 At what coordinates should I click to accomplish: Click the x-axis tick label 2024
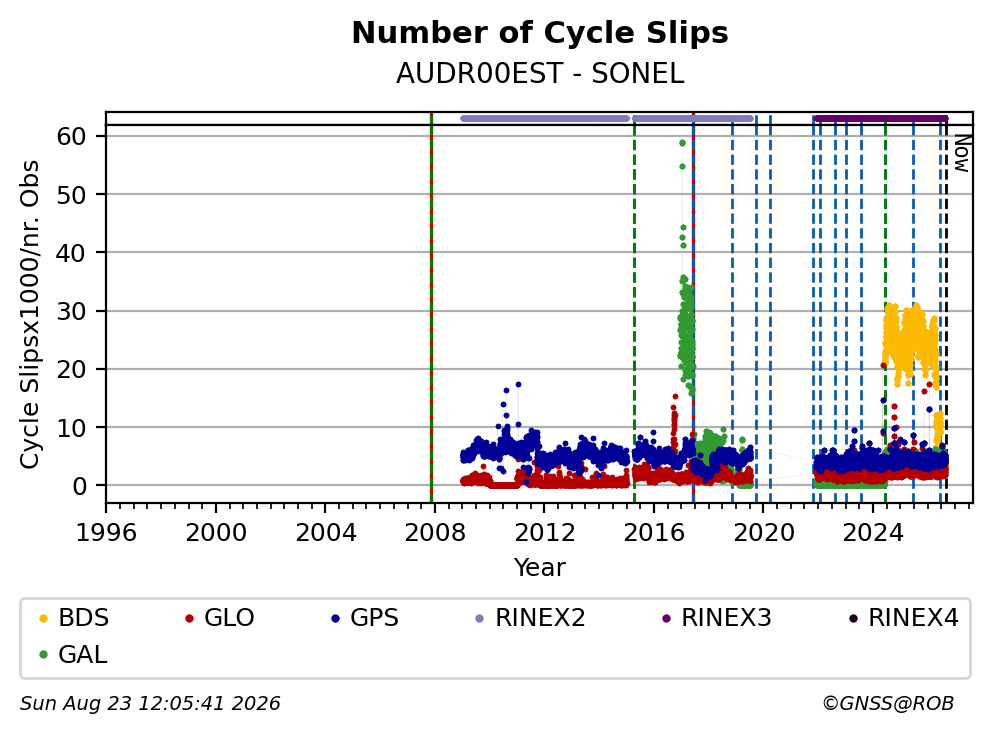pos(873,533)
